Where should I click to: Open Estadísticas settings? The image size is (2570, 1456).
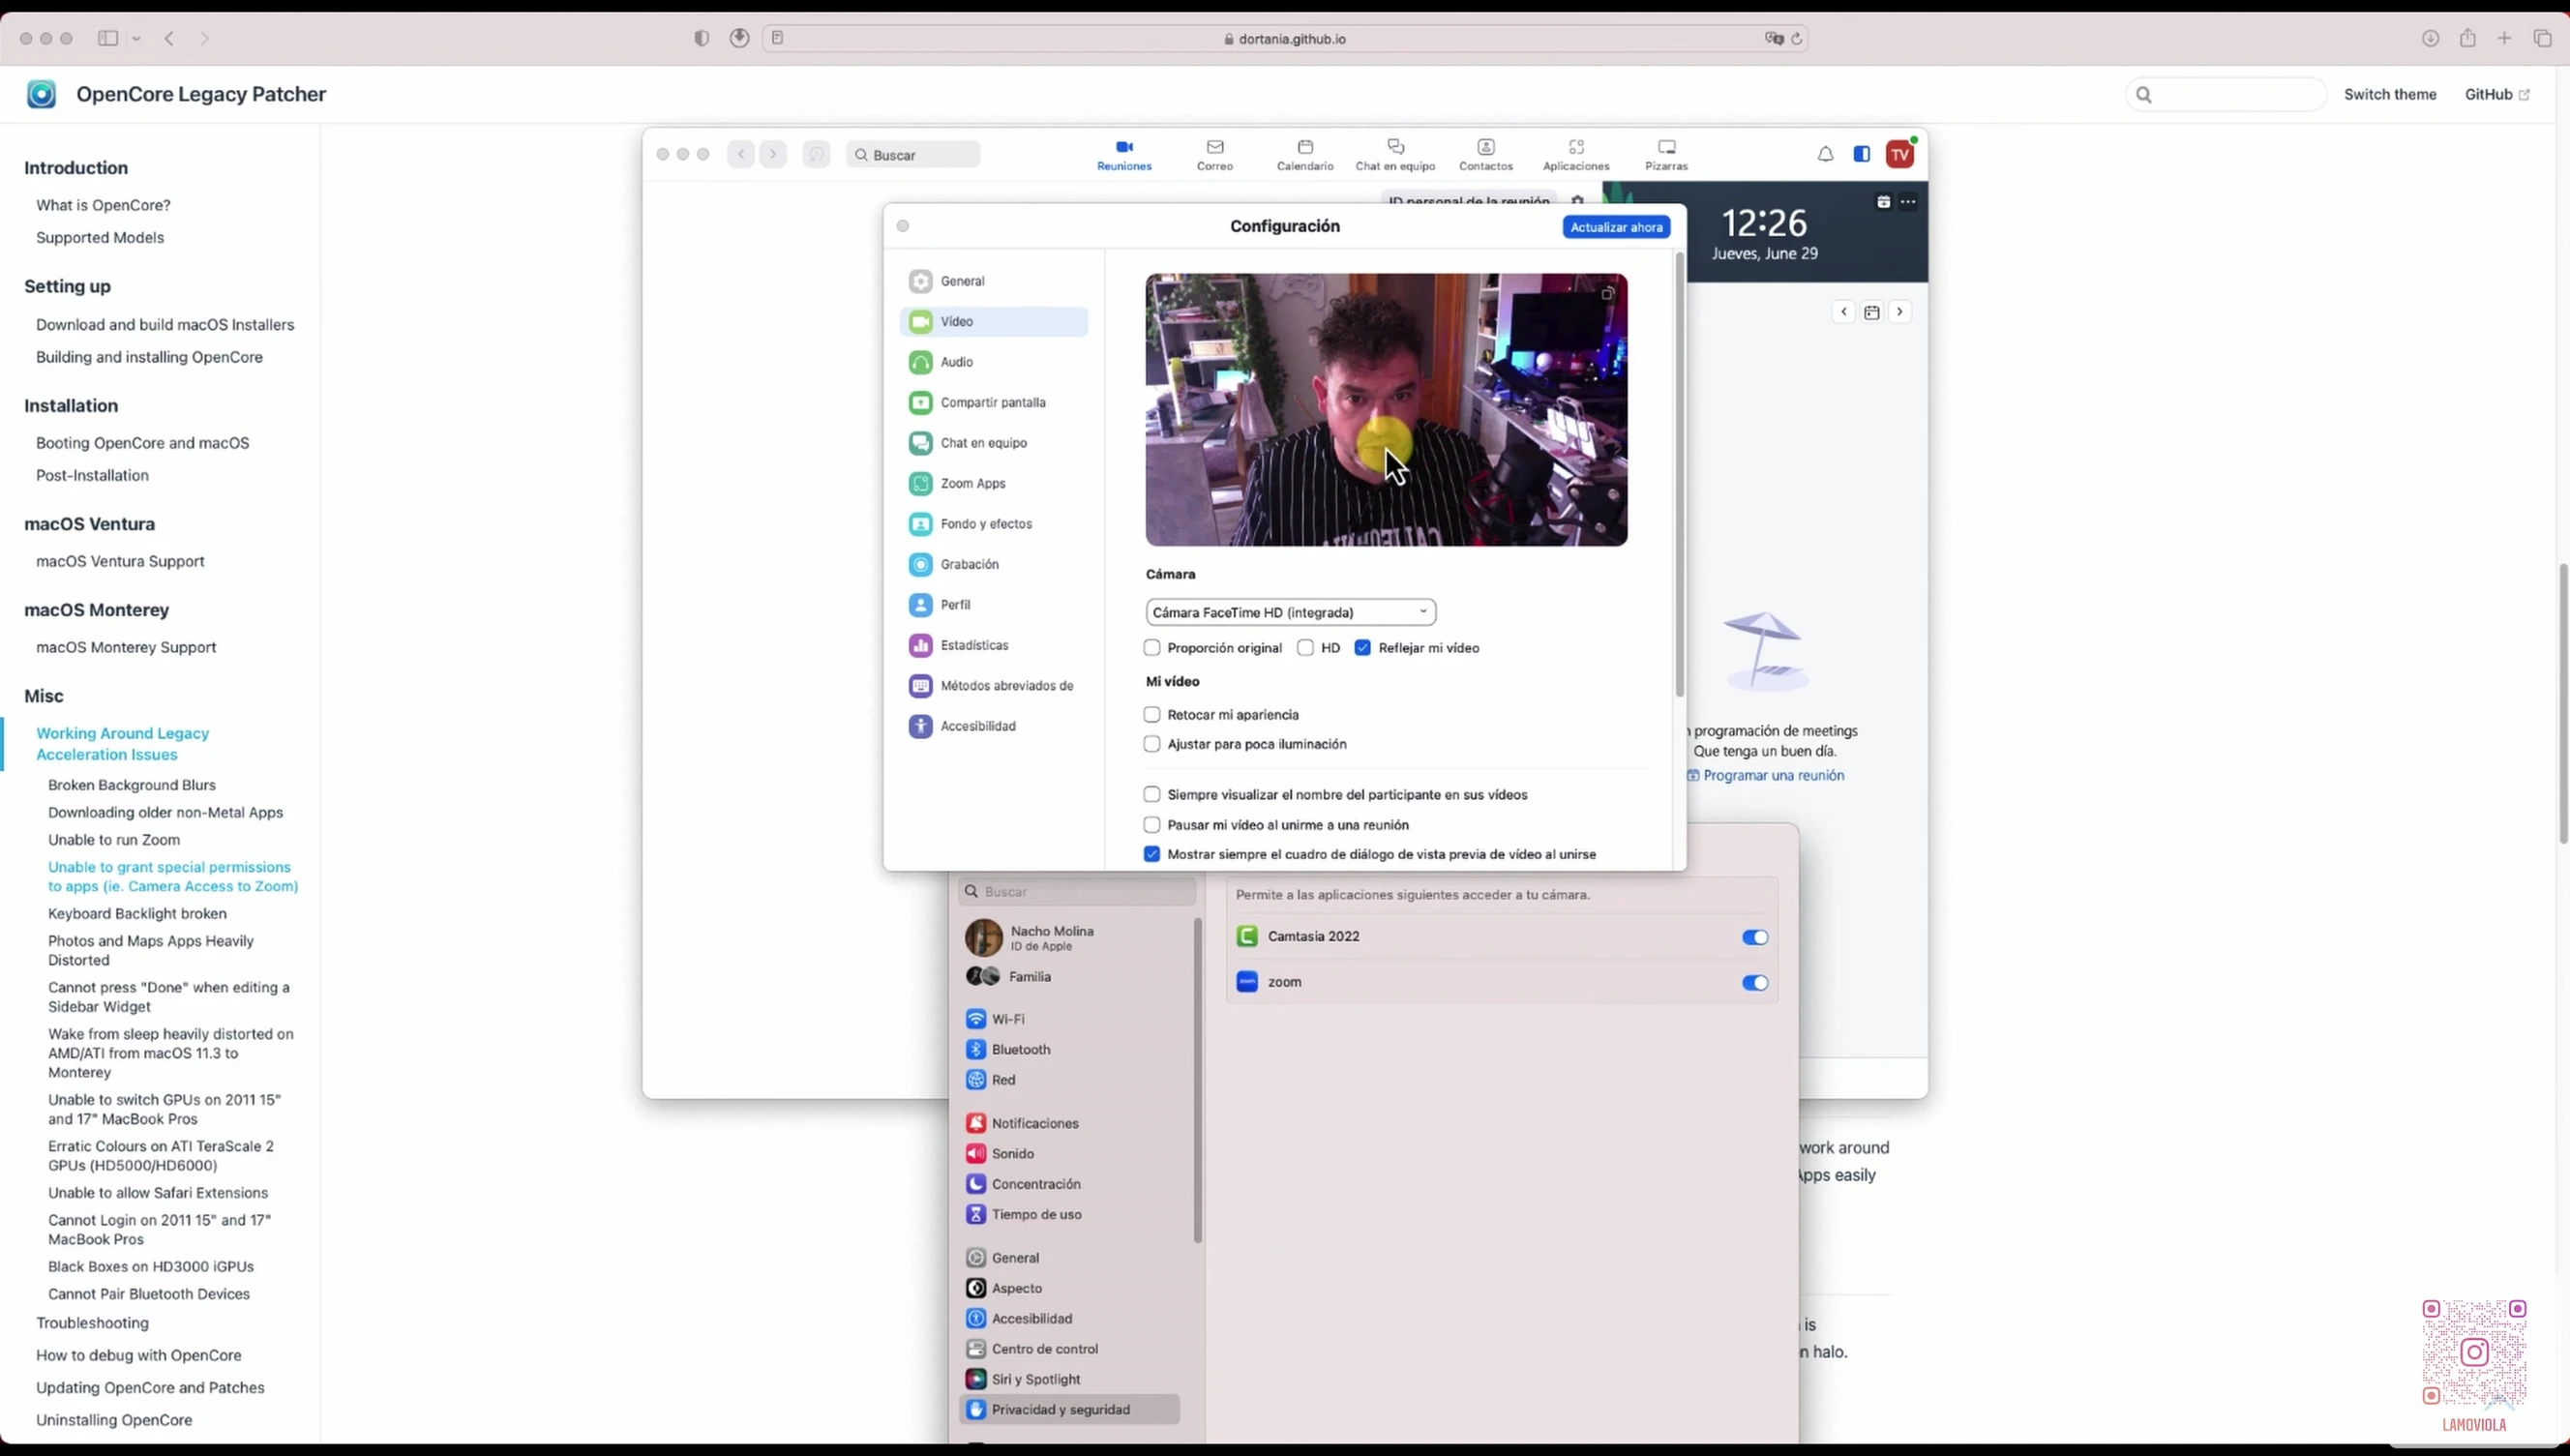point(994,645)
